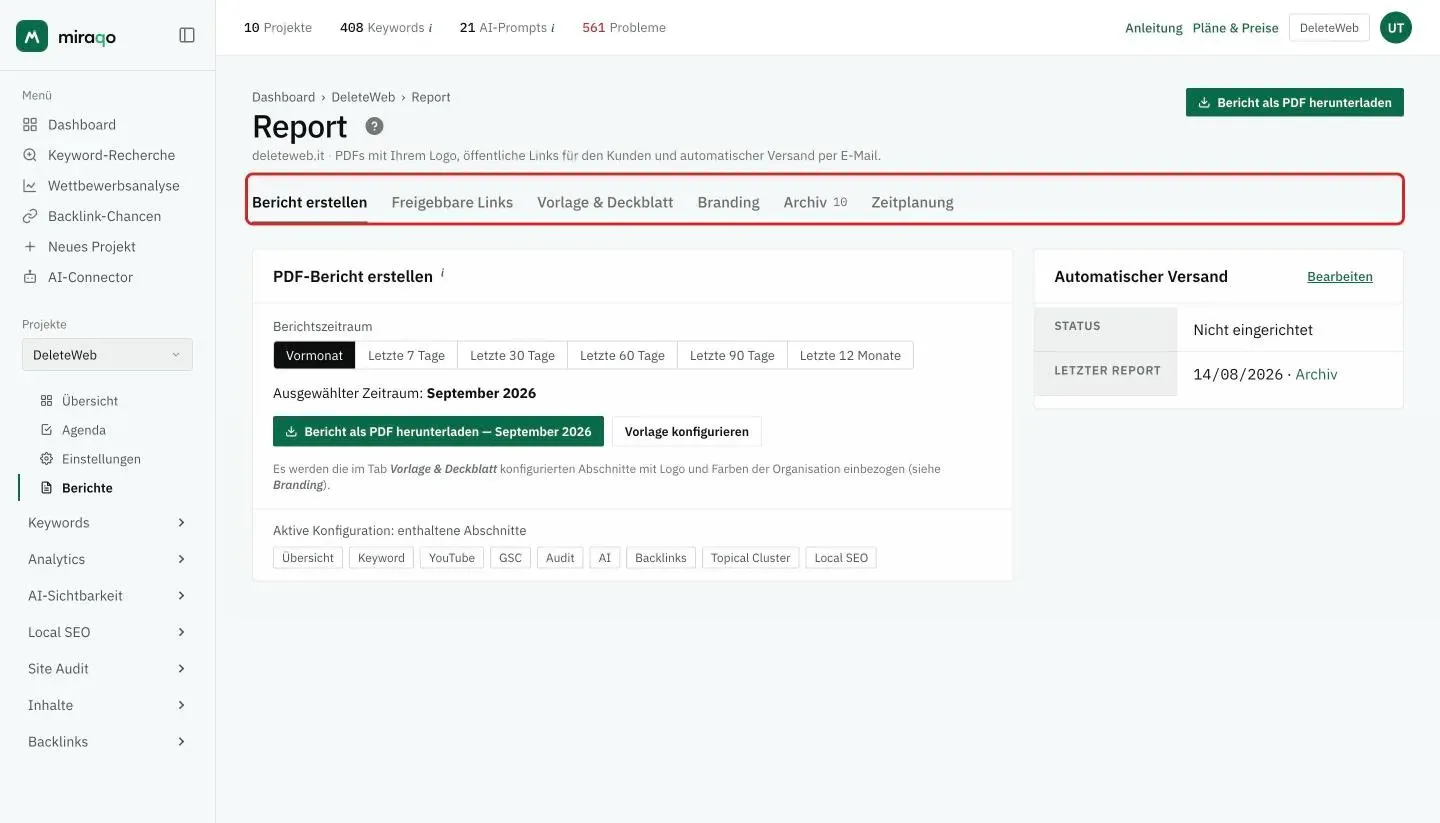Expand the Keywords sidebar section
The height and width of the screenshot is (823, 1440).
tap(107, 523)
